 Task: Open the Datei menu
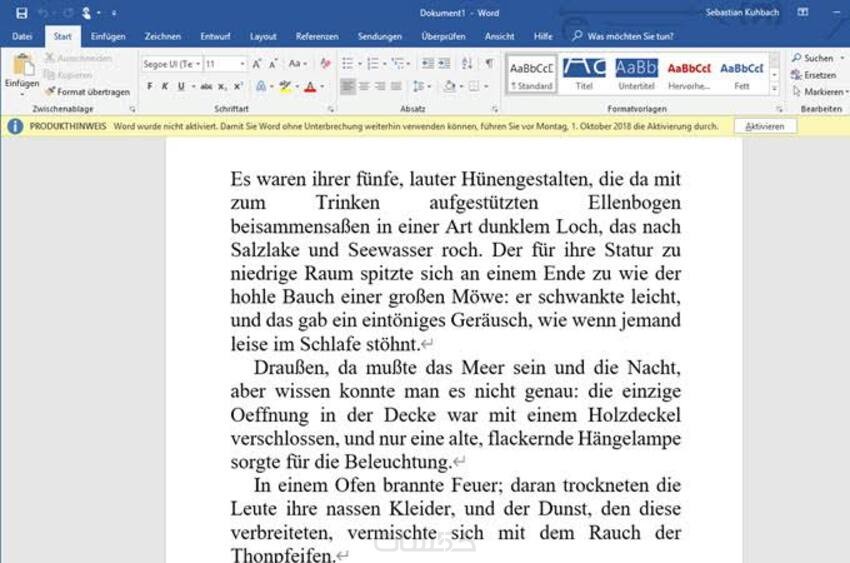(22, 36)
